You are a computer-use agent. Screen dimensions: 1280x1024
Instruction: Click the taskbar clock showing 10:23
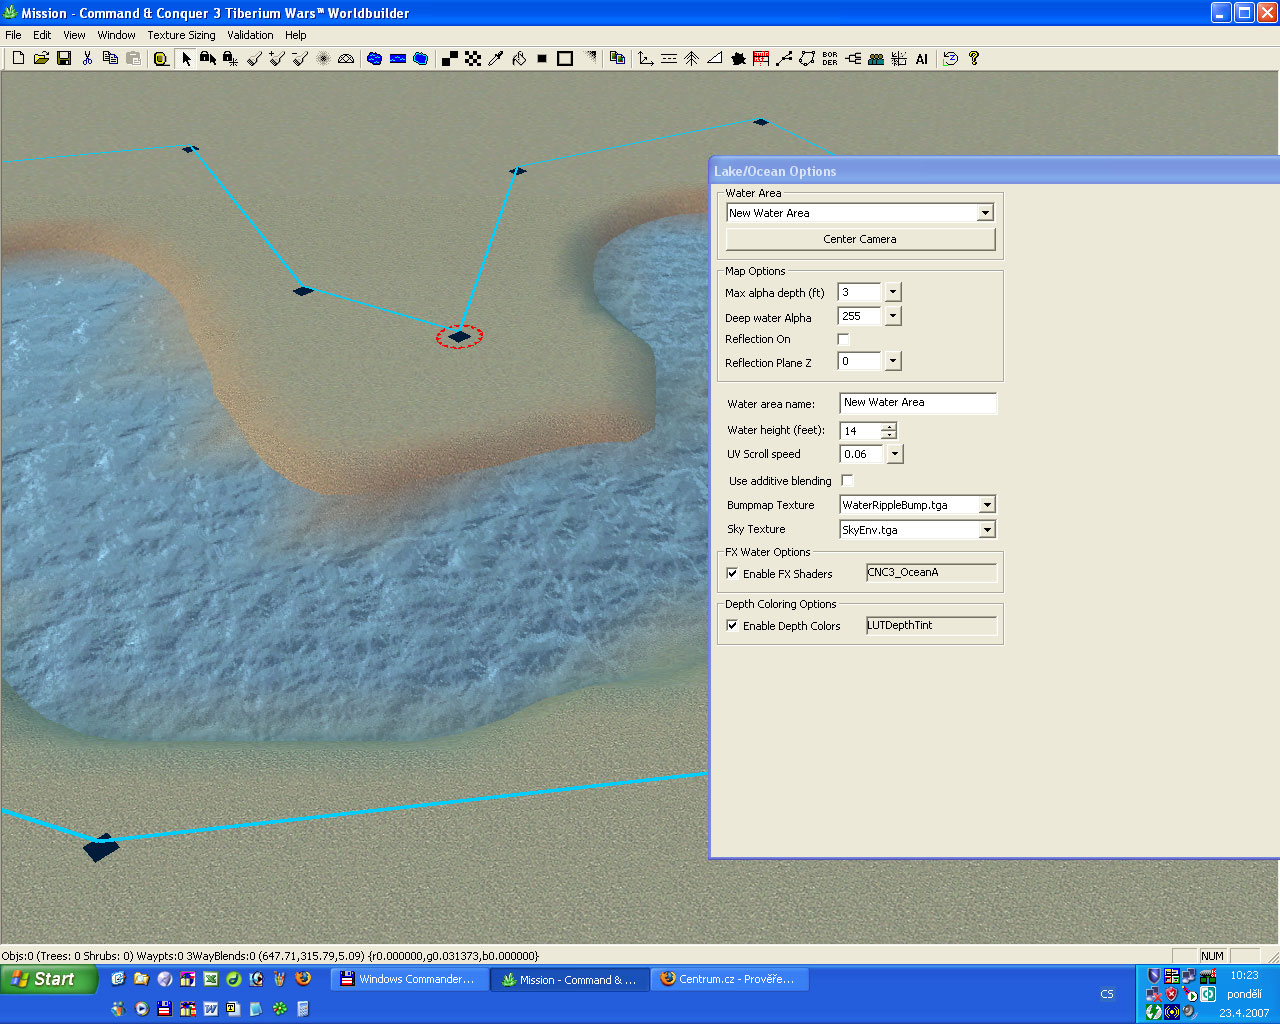(1244, 975)
